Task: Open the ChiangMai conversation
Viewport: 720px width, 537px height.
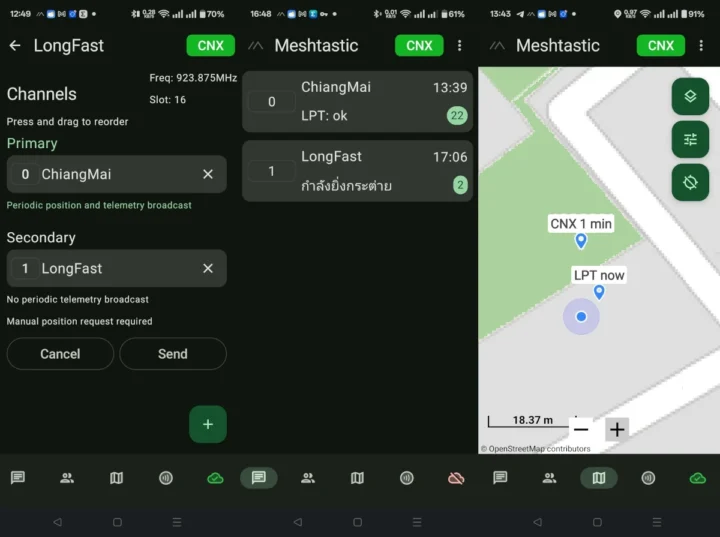Action: (357, 102)
